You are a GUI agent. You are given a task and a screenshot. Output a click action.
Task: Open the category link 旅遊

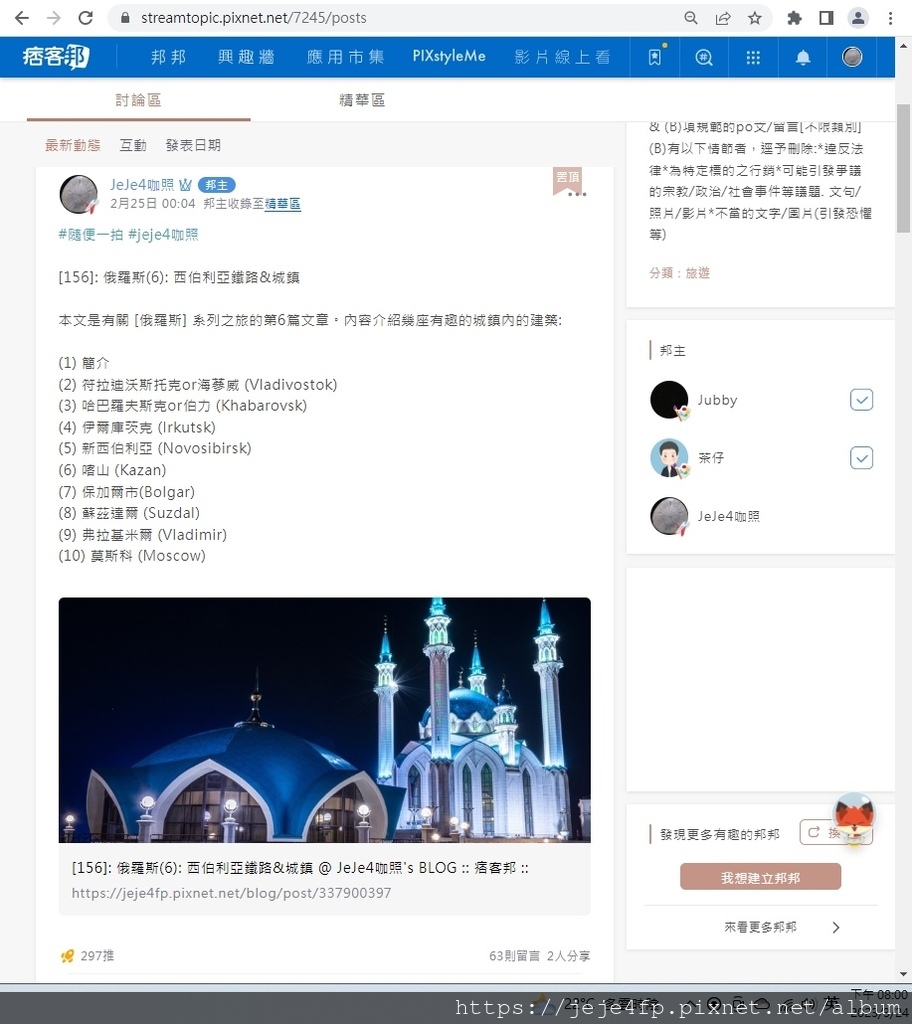pyautogui.click(x=697, y=273)
